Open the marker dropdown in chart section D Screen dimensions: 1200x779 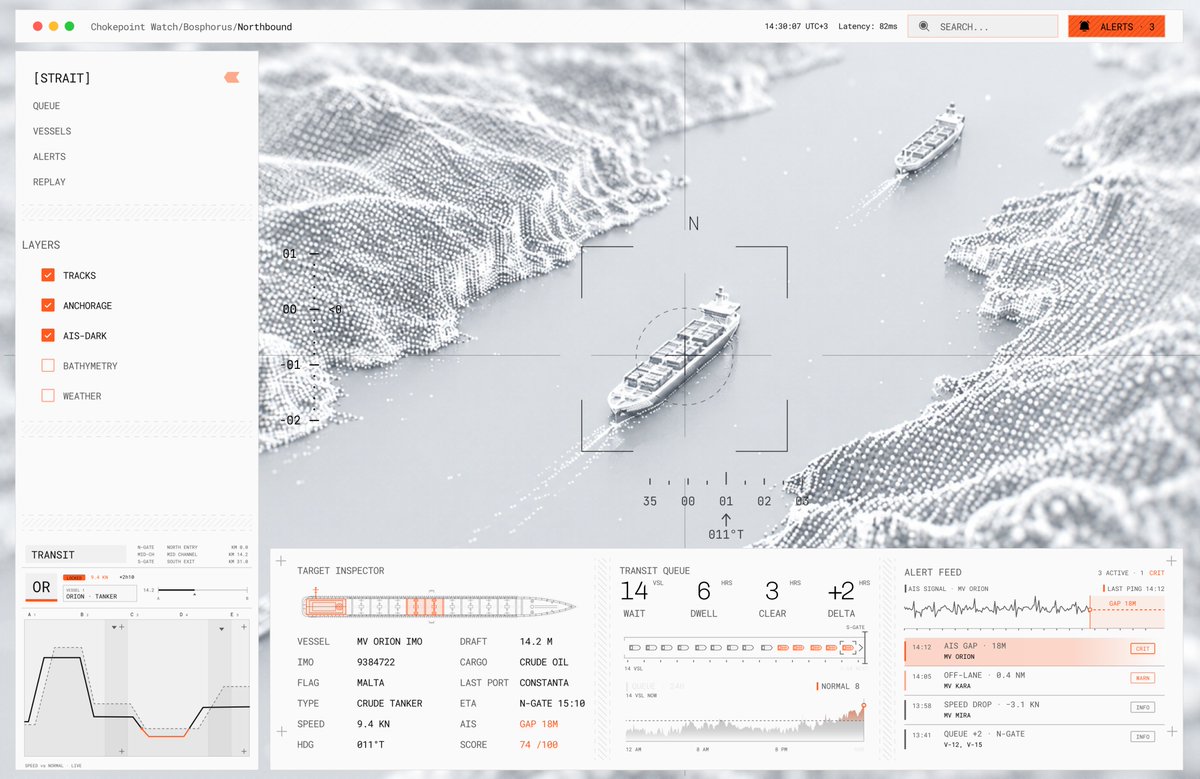pos(222,628)
